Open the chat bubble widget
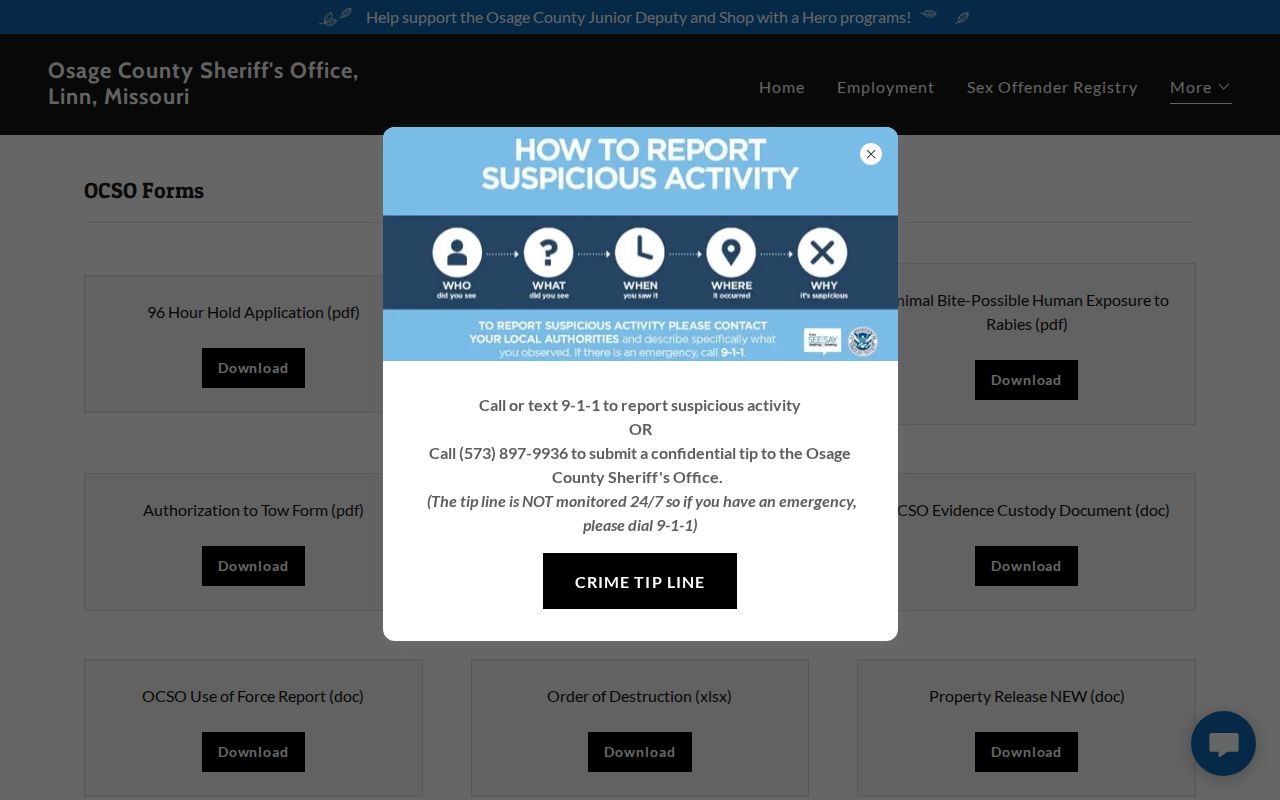1280x800 pixels. (1223, 744)
